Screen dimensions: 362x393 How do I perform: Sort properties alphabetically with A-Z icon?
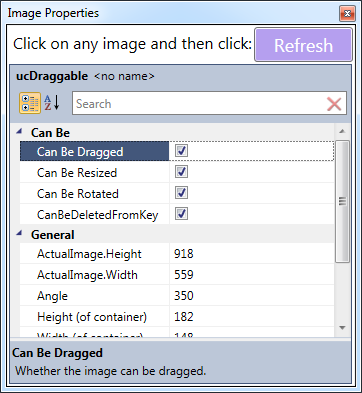pos(52,103)
